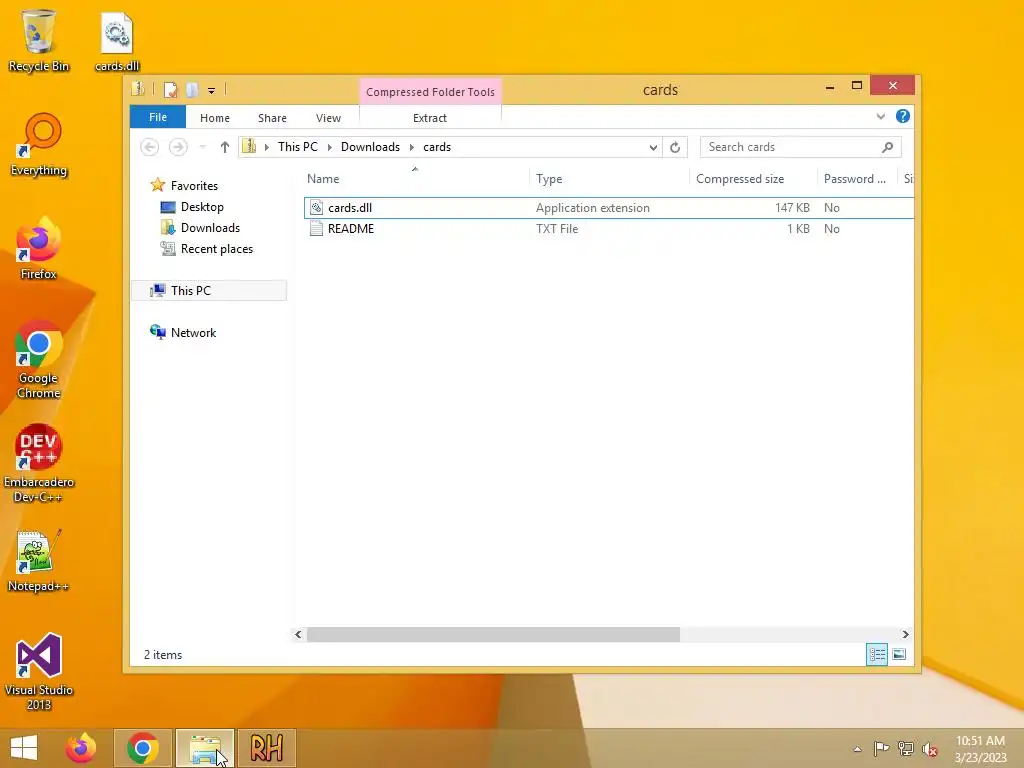Select Desktop in the navigation pane

[192, 207]
